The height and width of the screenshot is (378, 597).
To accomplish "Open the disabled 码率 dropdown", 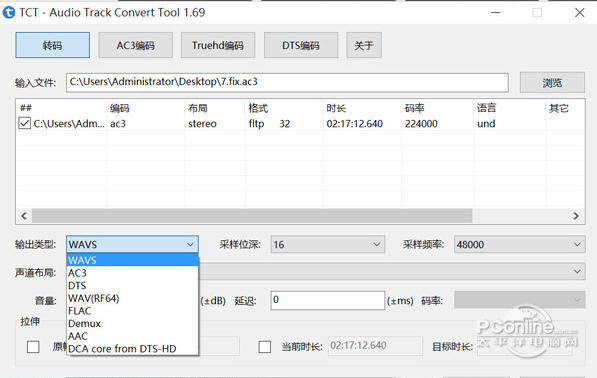I will (519, 300).
